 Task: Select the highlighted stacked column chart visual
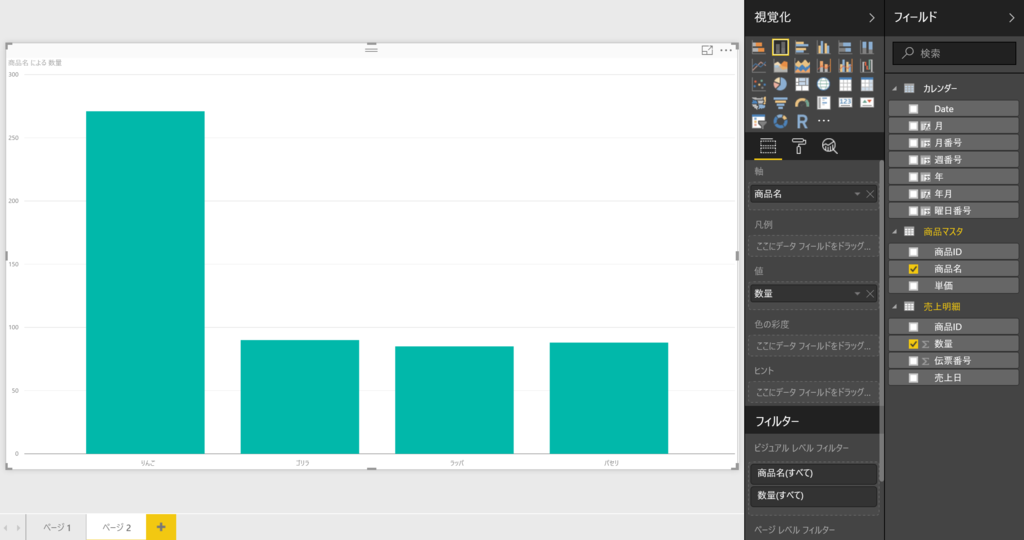pyautogui.click(x=780, y=47)
